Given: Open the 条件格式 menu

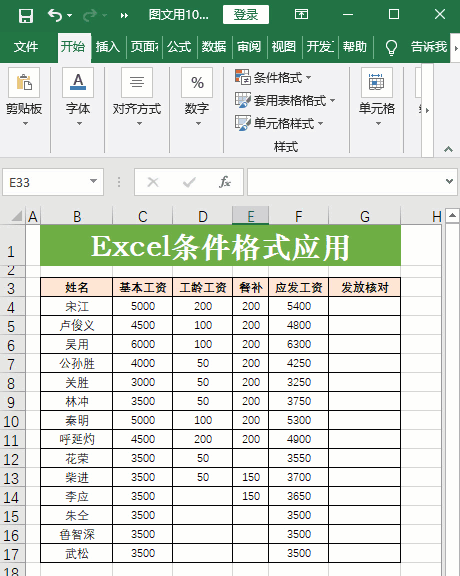Looking at the screenshot, I should (x=273, y=77).
